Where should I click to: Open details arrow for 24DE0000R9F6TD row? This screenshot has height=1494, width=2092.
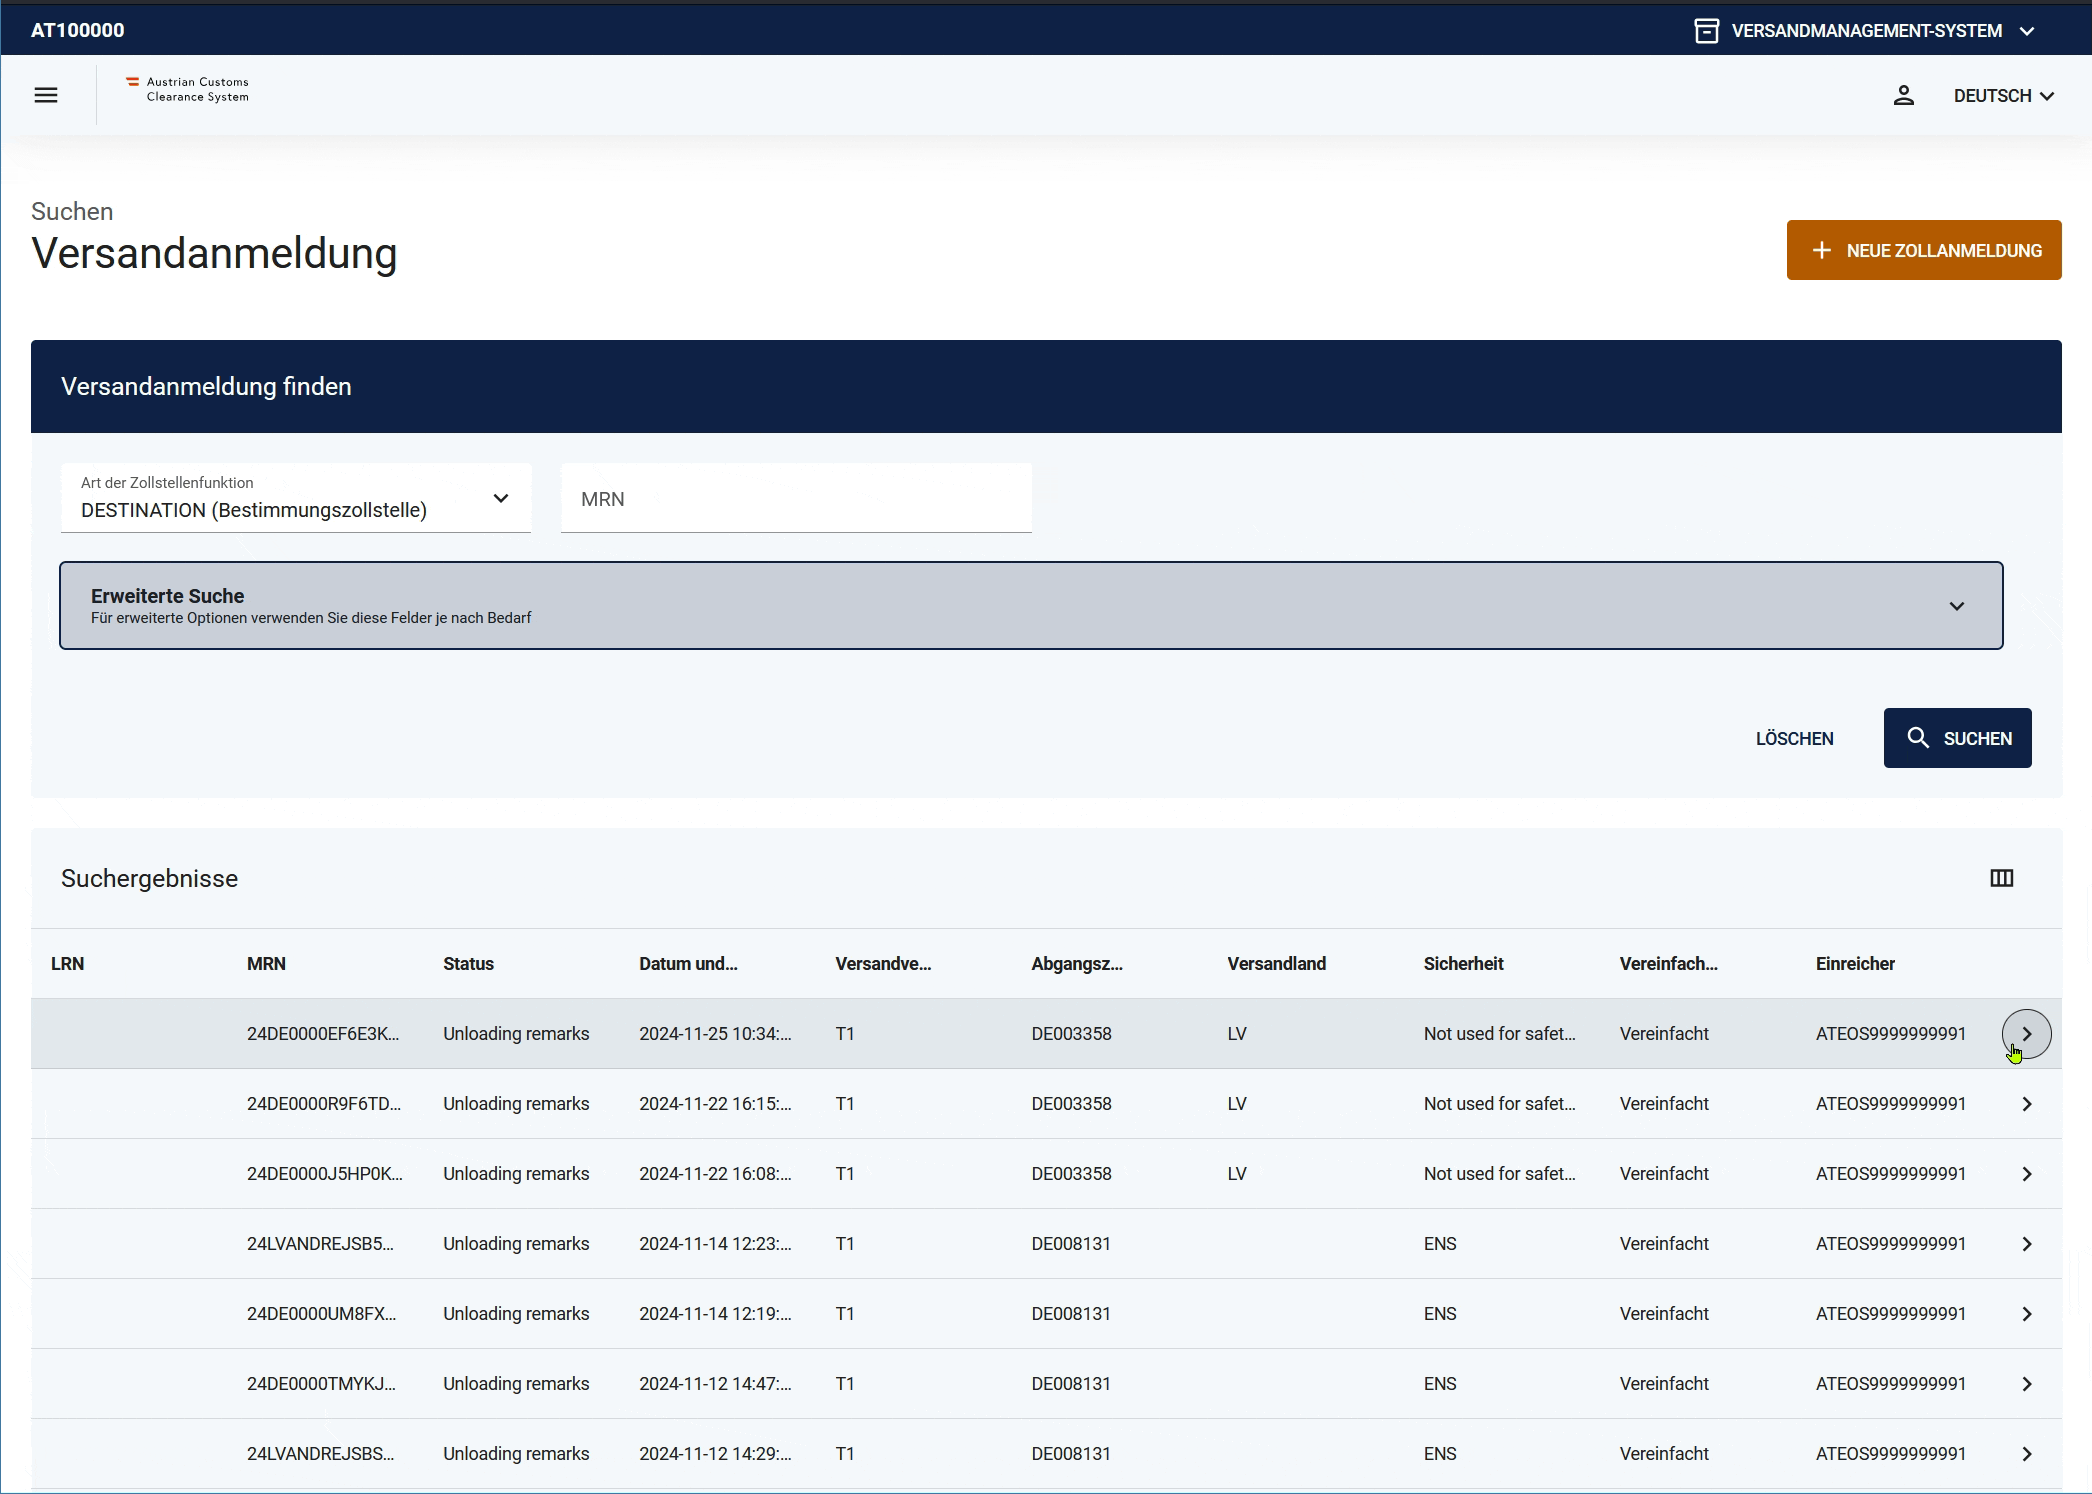pyautogui.click(x=2026, y=1104)
